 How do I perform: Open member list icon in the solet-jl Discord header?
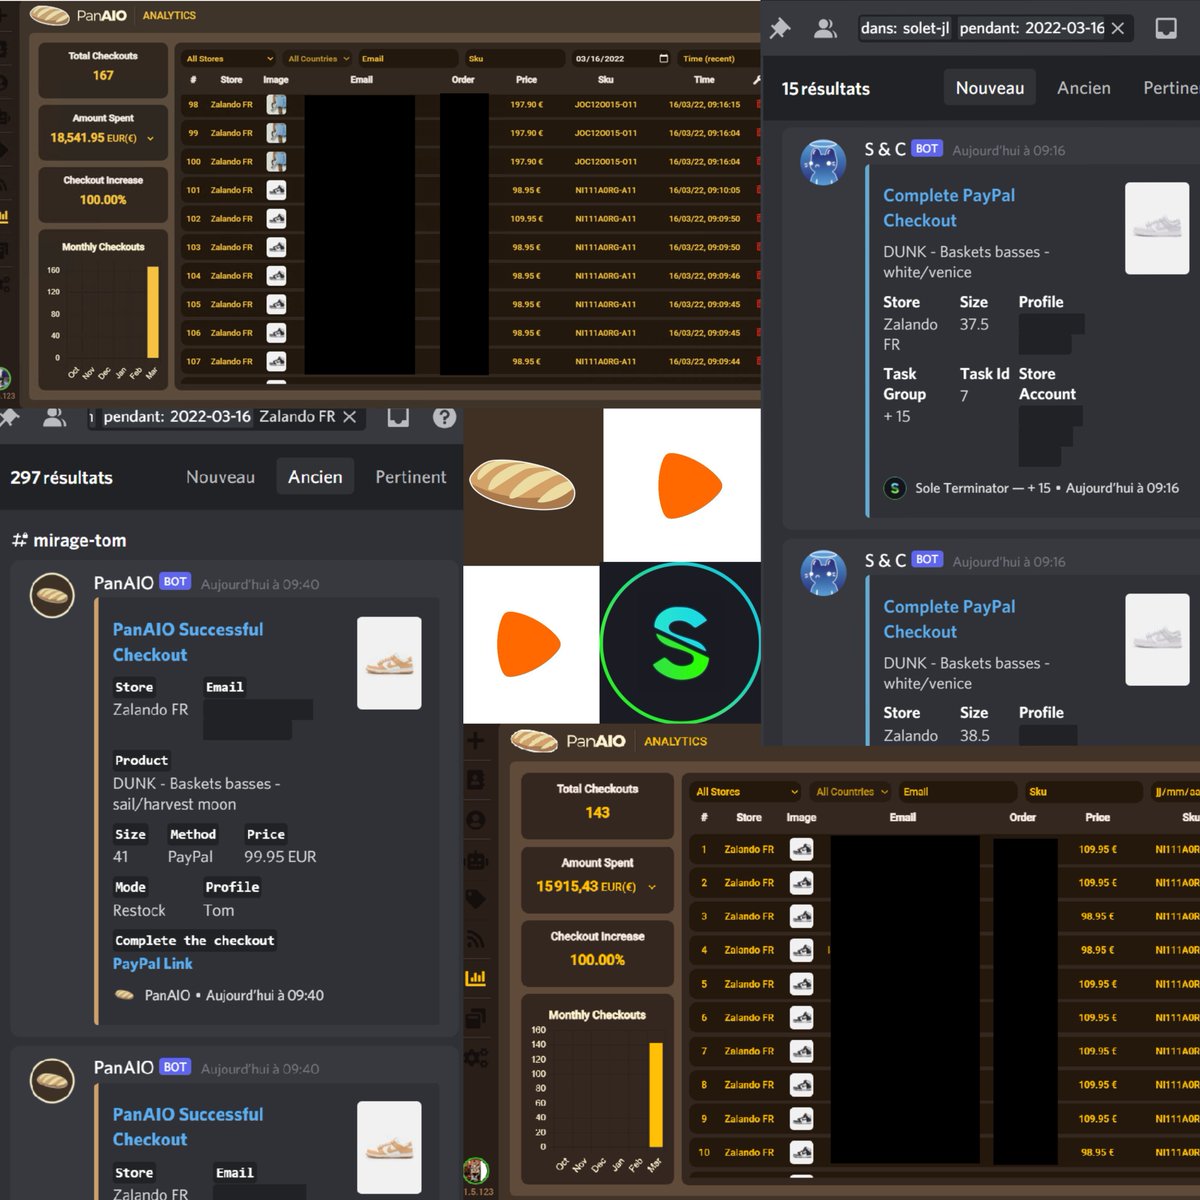[825, 29]
